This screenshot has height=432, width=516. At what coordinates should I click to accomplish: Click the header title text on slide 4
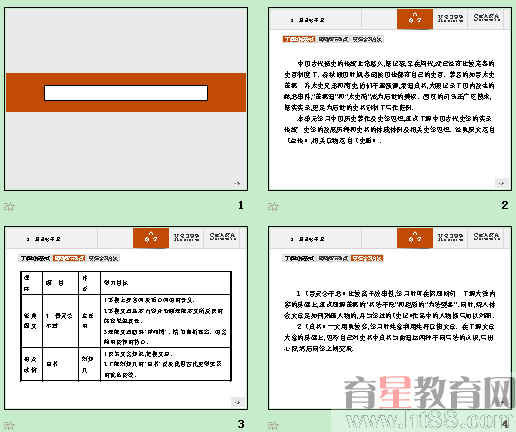point(307,239)
